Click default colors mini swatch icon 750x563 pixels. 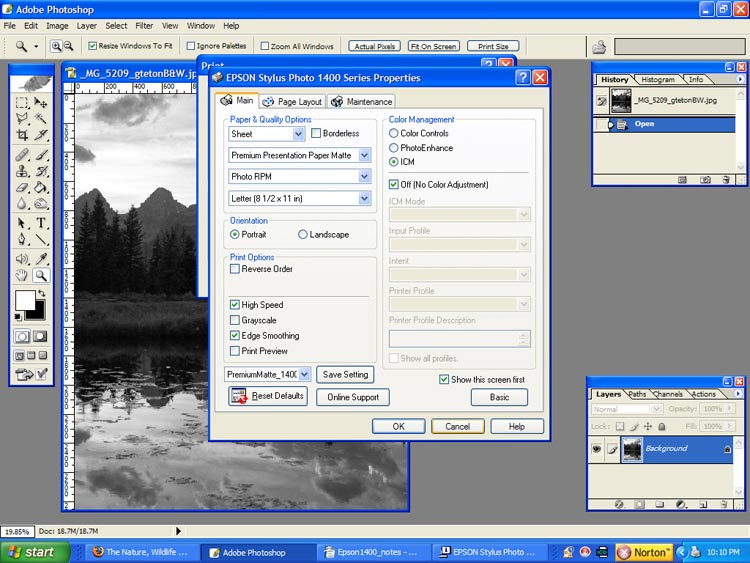click(x=18, y=317)
